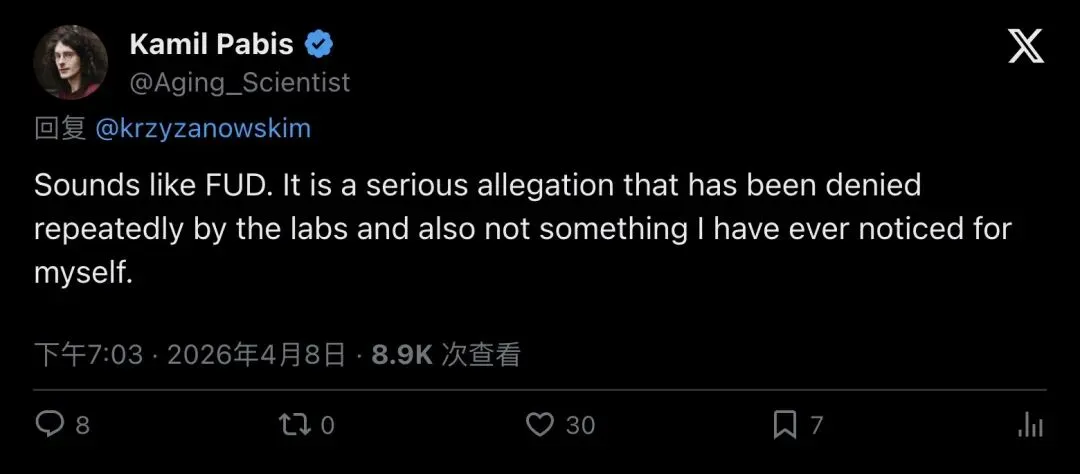Bookmark this post using the bookmark icon
Viewport: 1080px width, 474px height.
click(x=785, y=425)
